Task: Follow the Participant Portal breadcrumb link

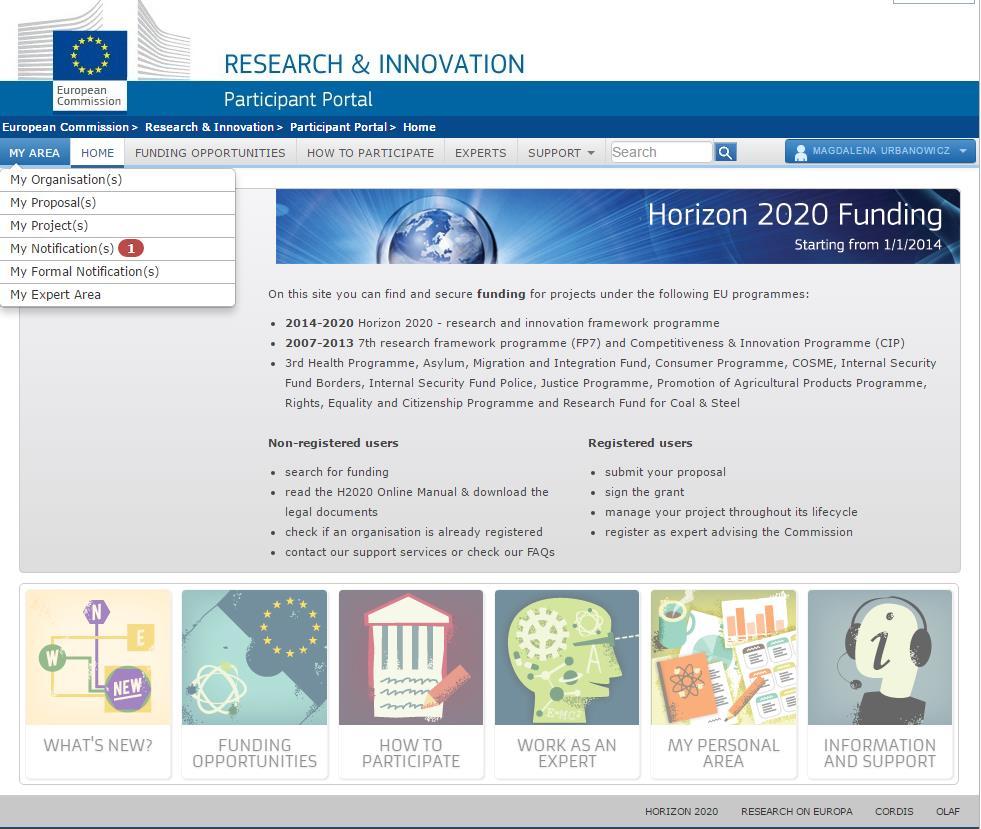Action: coord(338,127)
